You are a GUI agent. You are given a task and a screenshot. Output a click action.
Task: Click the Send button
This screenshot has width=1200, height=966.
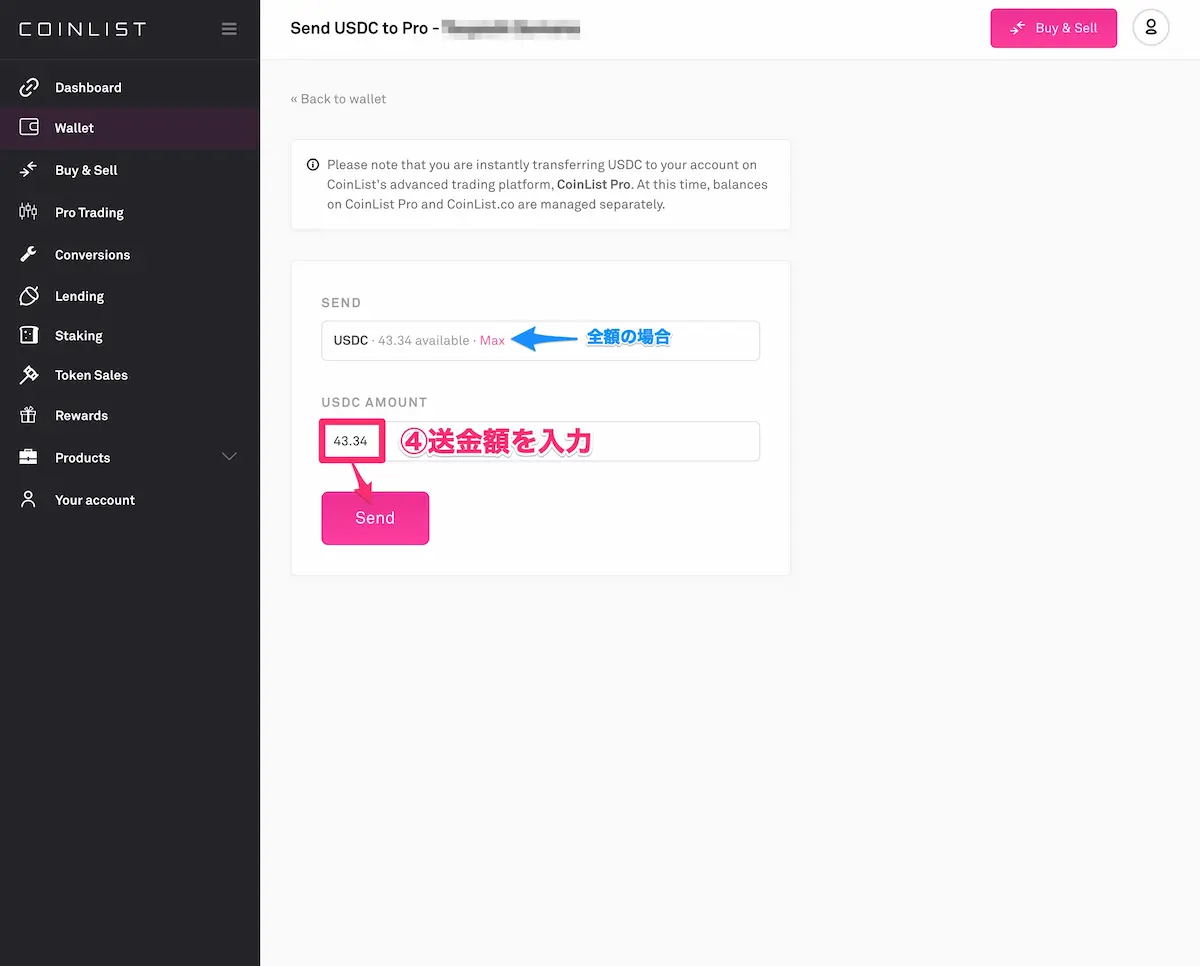(x=375, y=518)
